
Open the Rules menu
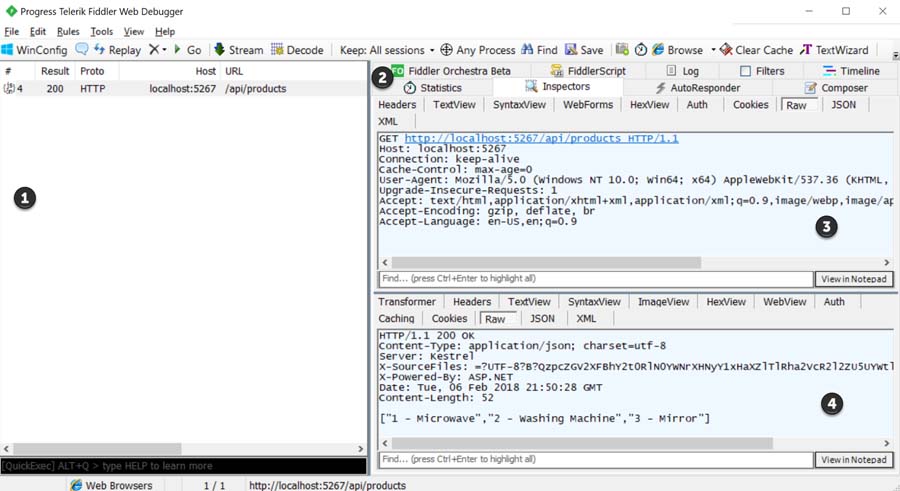point(68,32)
